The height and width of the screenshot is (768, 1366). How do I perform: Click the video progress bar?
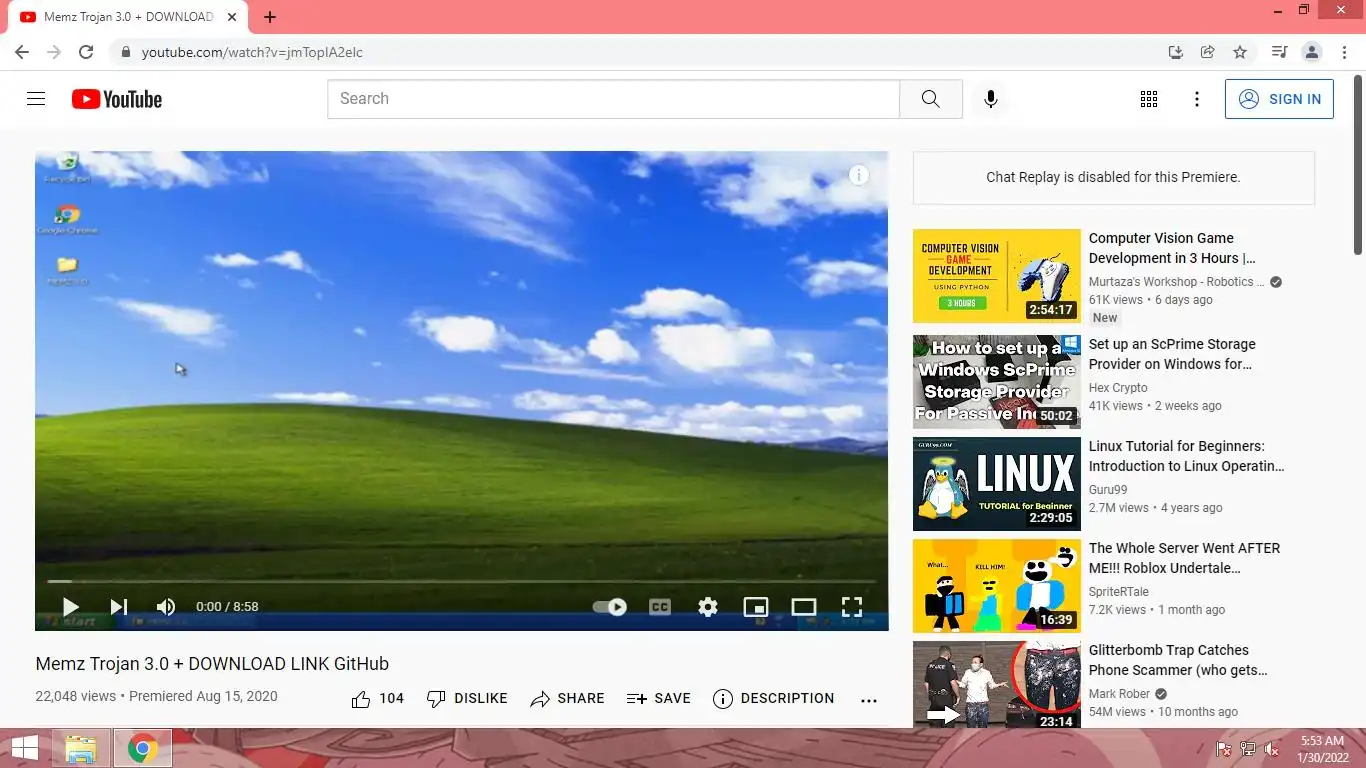(461, 581)
